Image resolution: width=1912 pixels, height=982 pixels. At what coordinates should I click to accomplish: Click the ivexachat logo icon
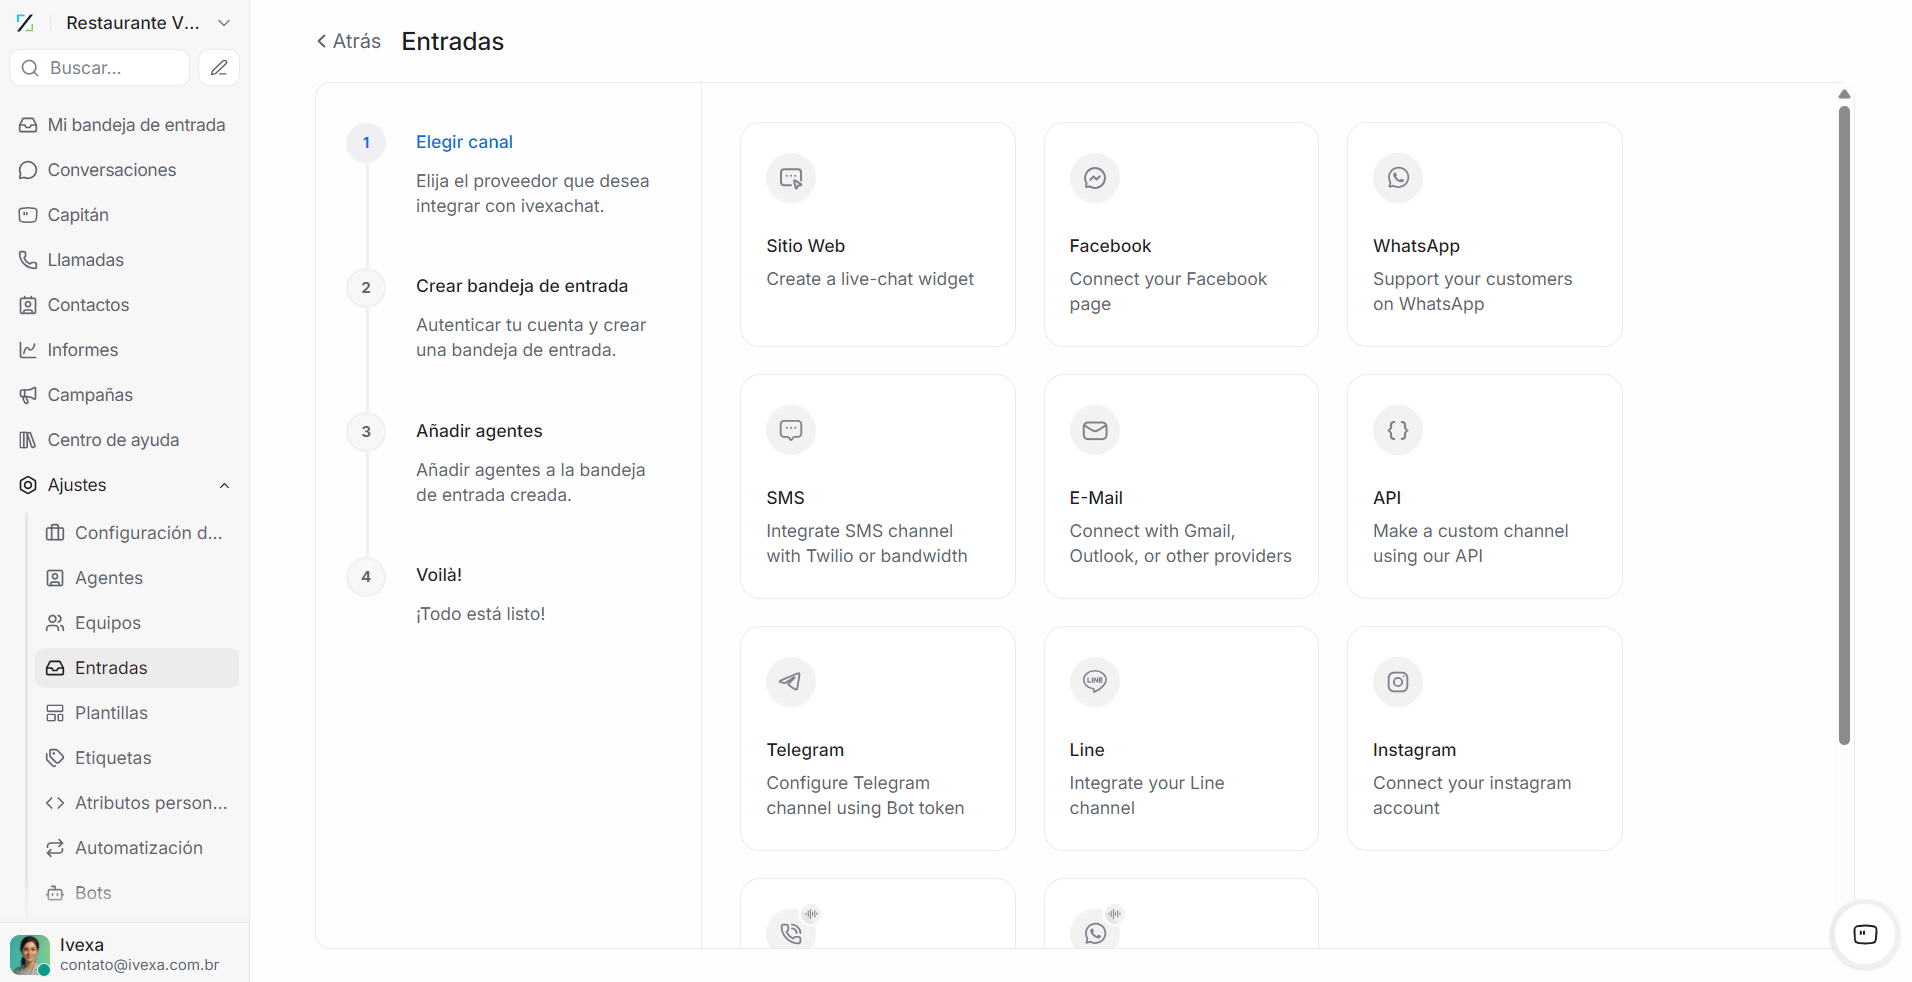pyautogui.click(x=26, y=23)
